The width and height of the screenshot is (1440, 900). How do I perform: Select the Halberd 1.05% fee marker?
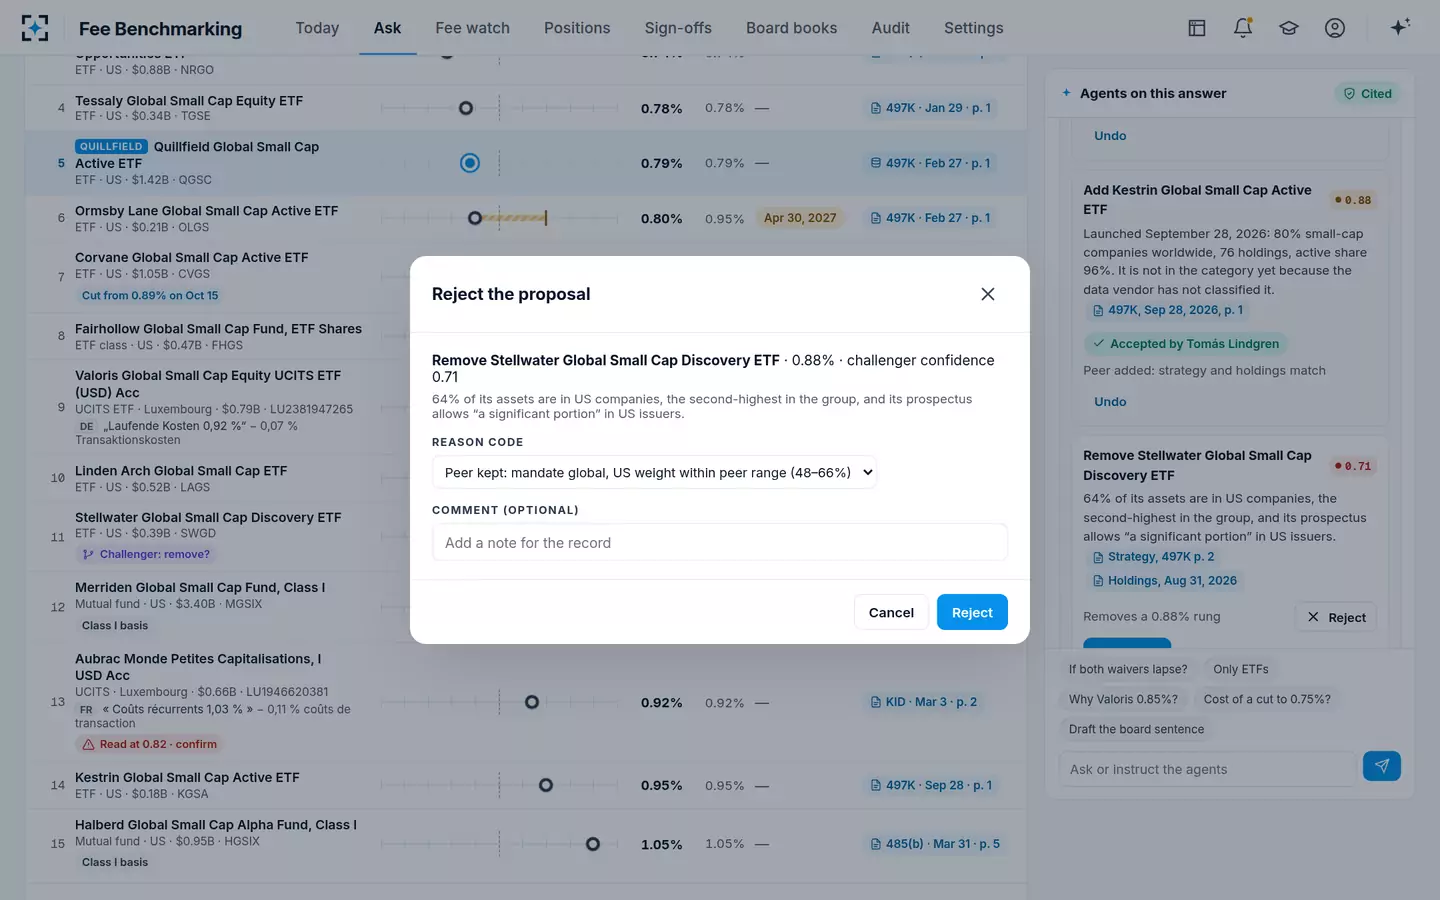click(x=593, y=844)
